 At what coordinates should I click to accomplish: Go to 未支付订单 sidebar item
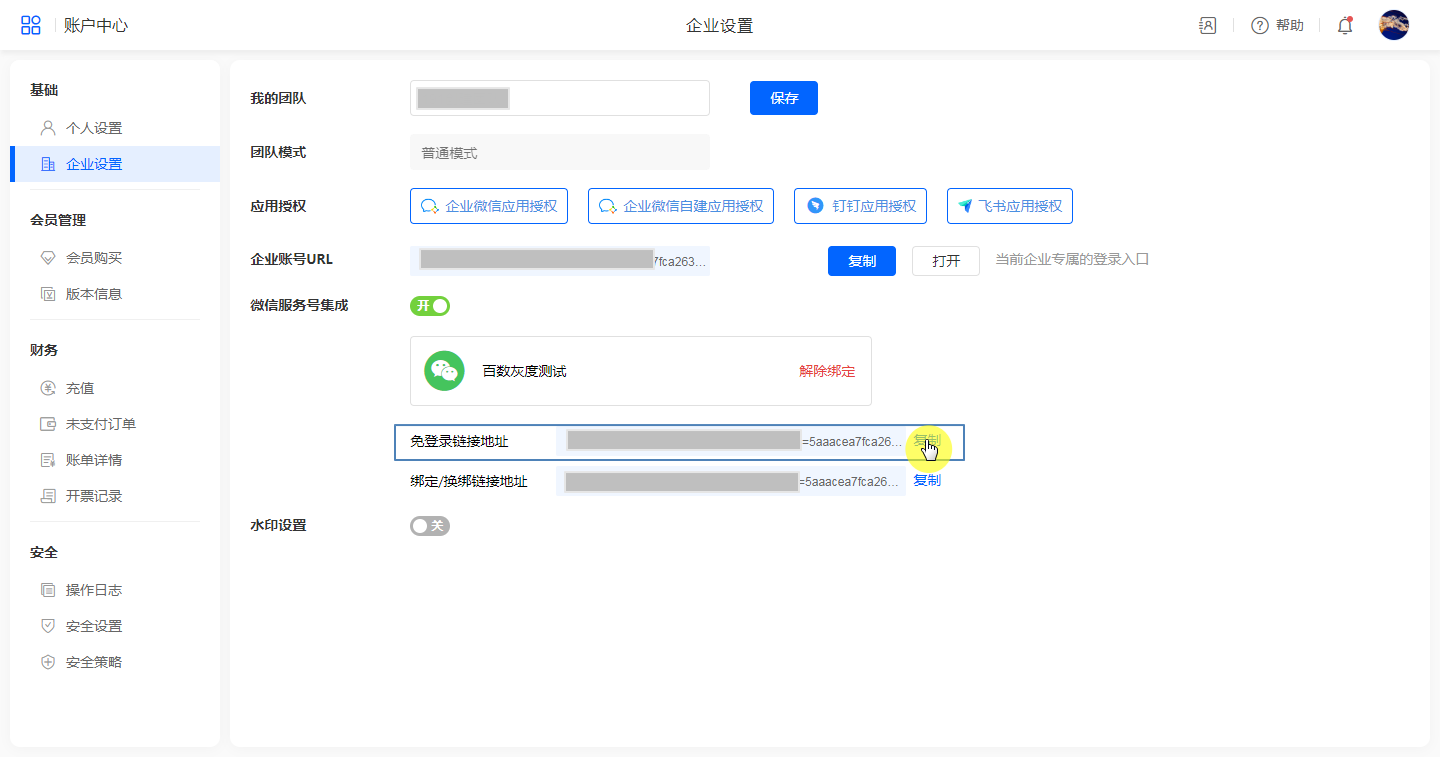click(100, 424)
